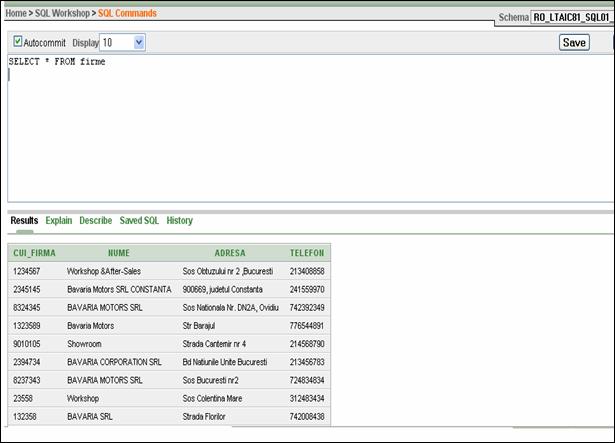Go to Home breadcrumb link
Image resolution: width=615 pixels, height=443 pixels.
point(15,13)
